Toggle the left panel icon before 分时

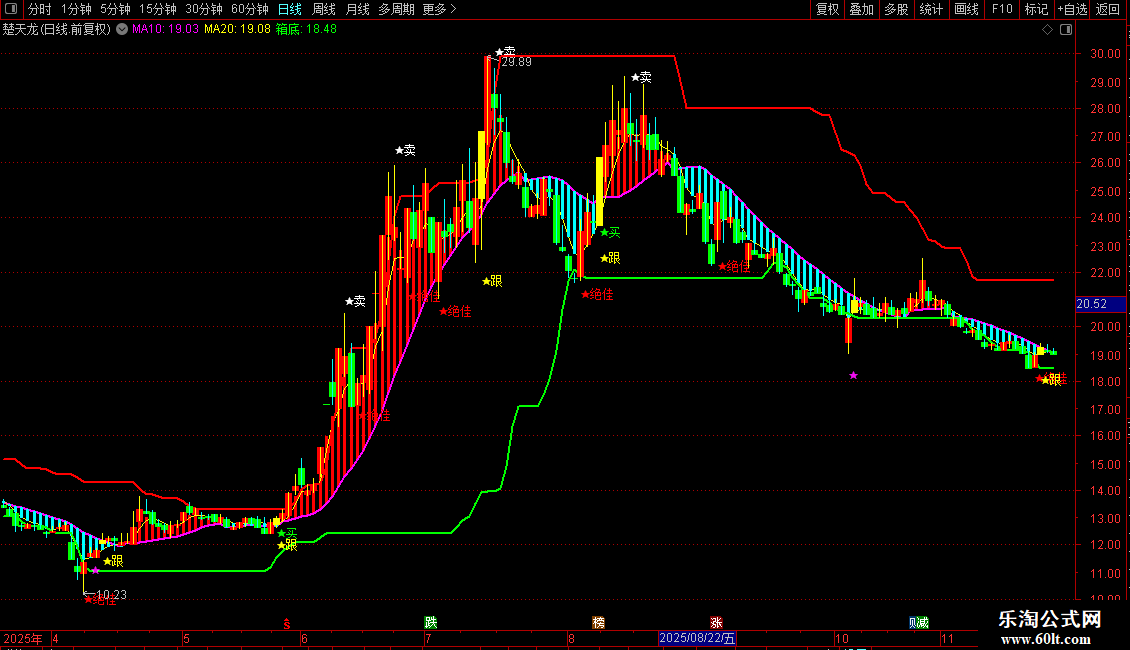11,9
